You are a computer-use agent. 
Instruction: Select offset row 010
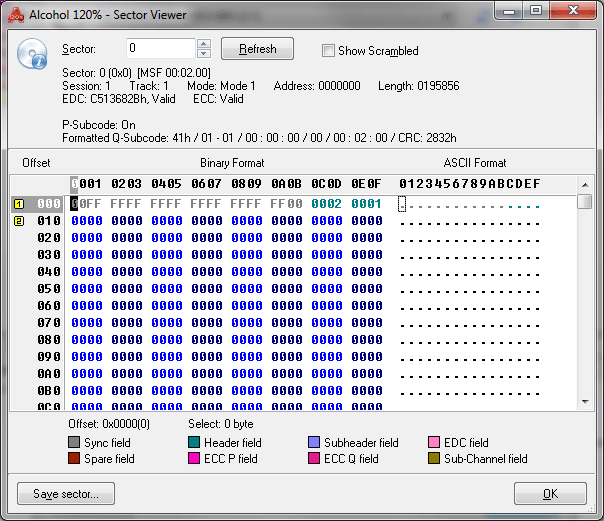[49, 221]
